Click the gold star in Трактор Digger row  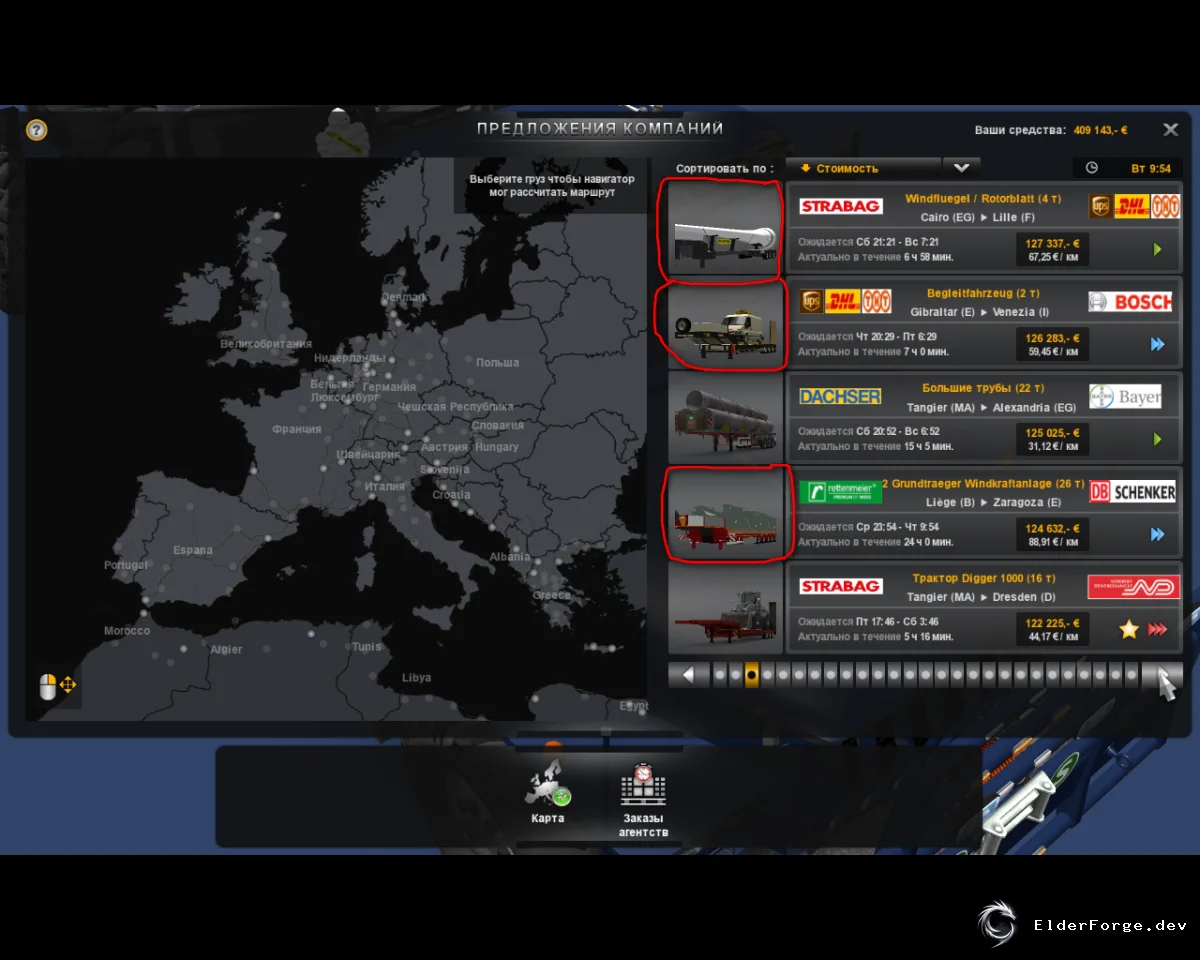click(x=1129, y=629)
